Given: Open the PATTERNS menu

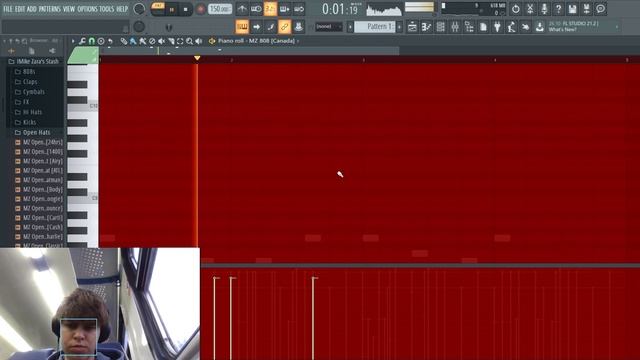Looking at the screenshot, I should [49, 9].
